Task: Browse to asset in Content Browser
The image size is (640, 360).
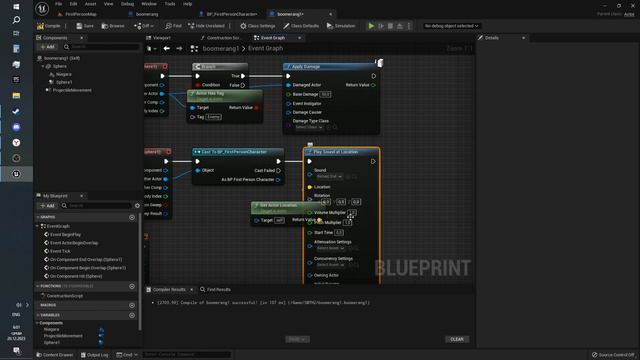Action: pos(113,26)
